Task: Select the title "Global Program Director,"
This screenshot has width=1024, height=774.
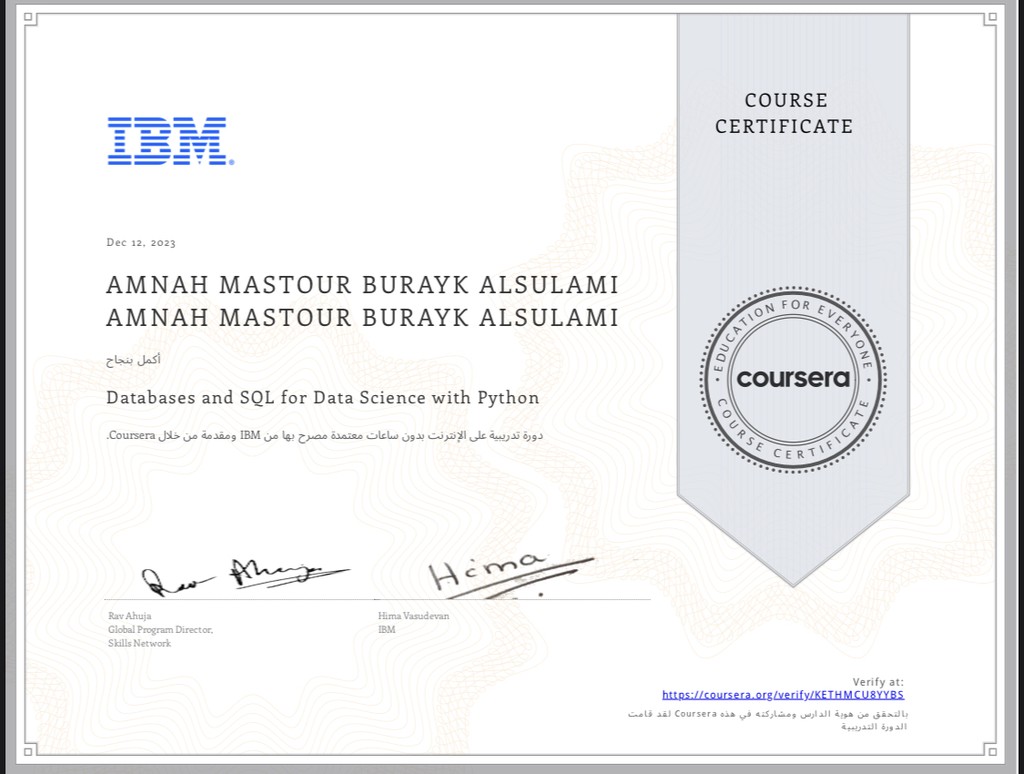Action: tap(161, 630)
